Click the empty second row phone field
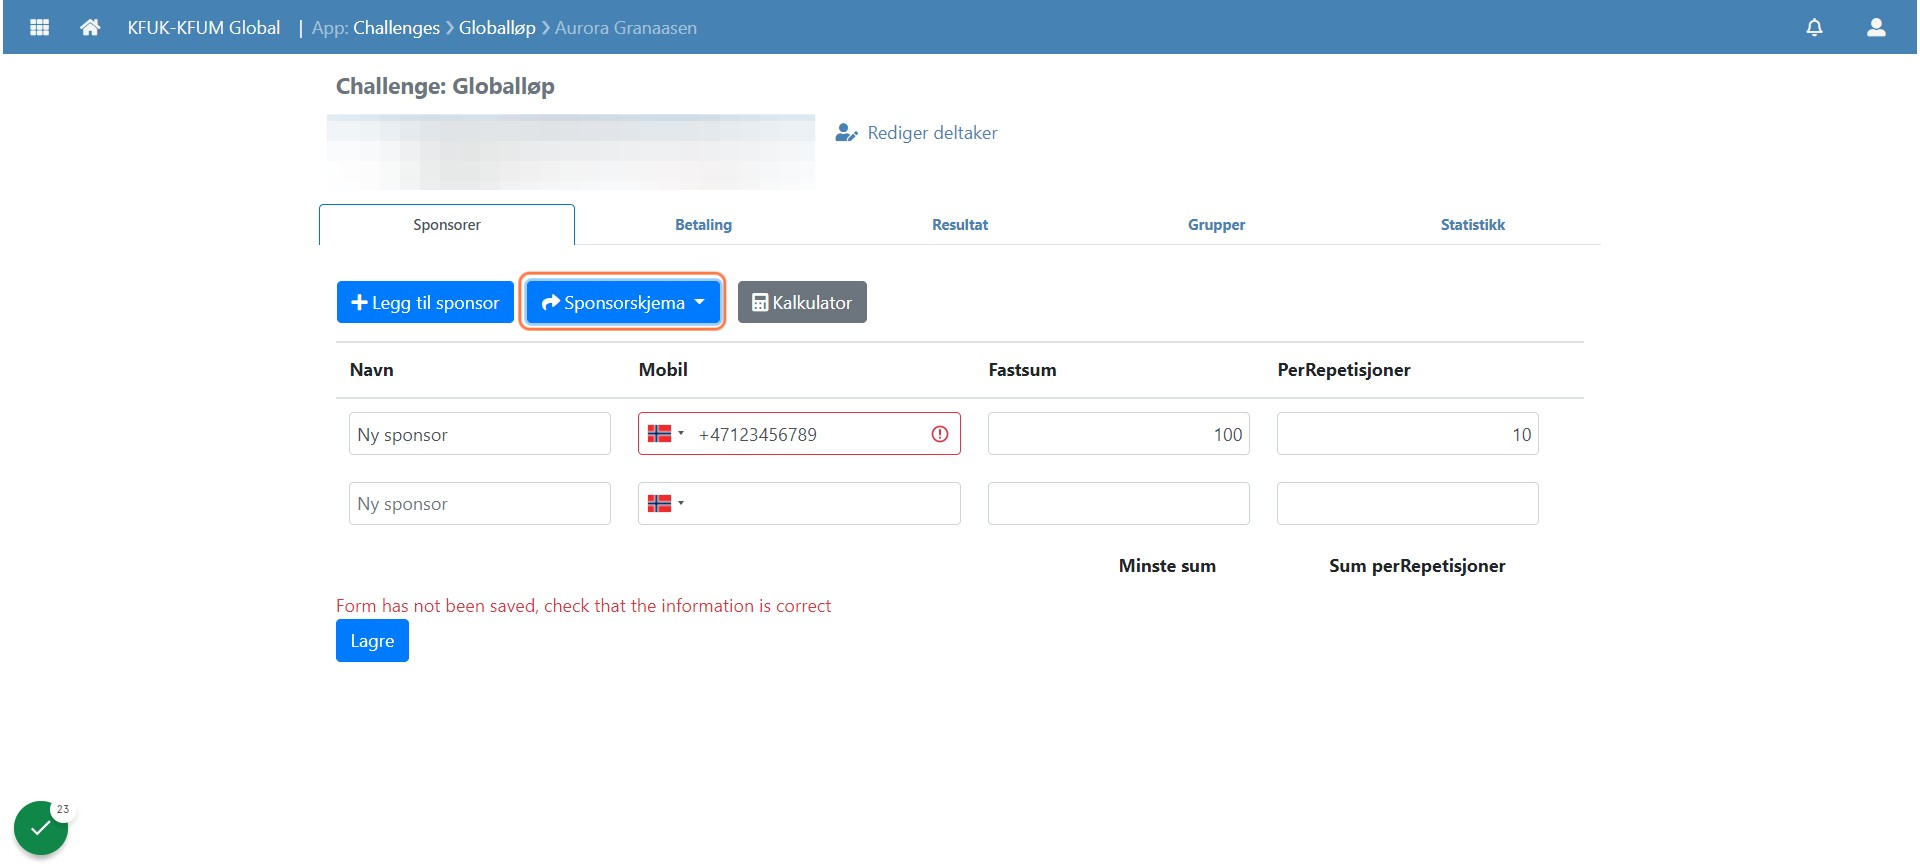1920x866 pixels. 799,503
